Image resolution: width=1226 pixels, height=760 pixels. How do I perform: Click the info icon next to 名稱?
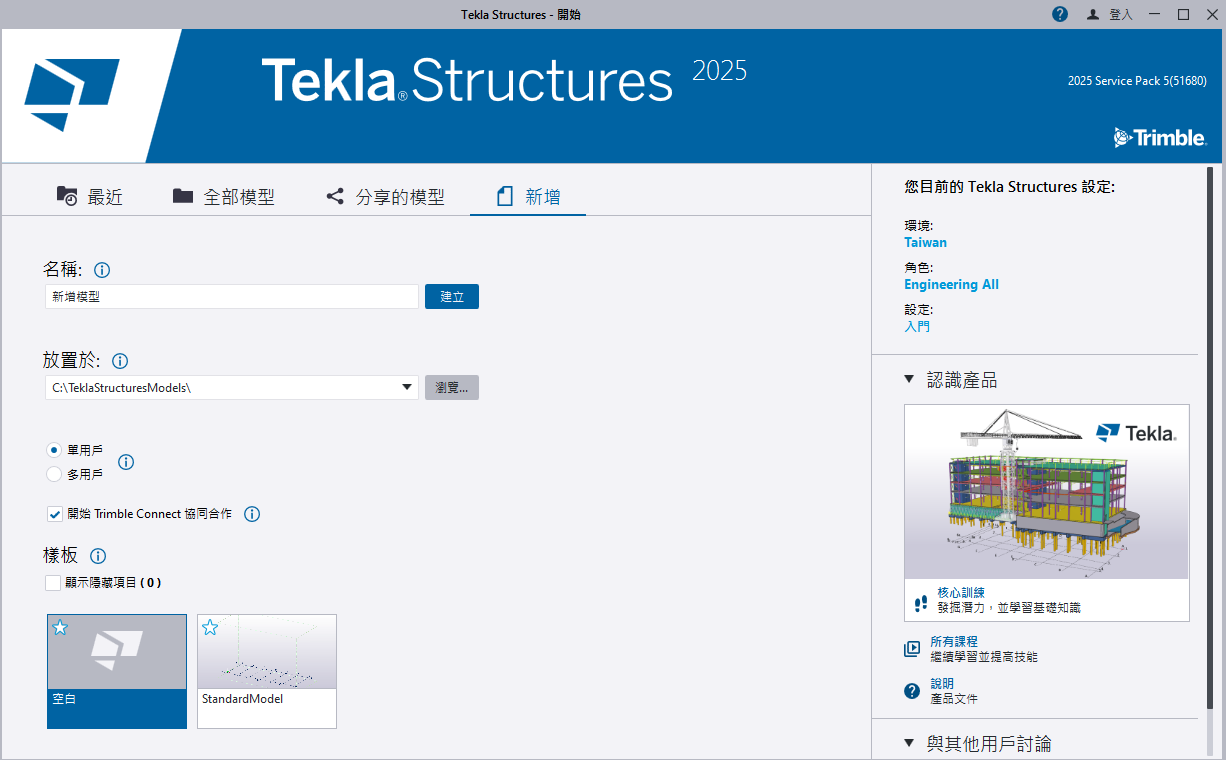(102, 270)
